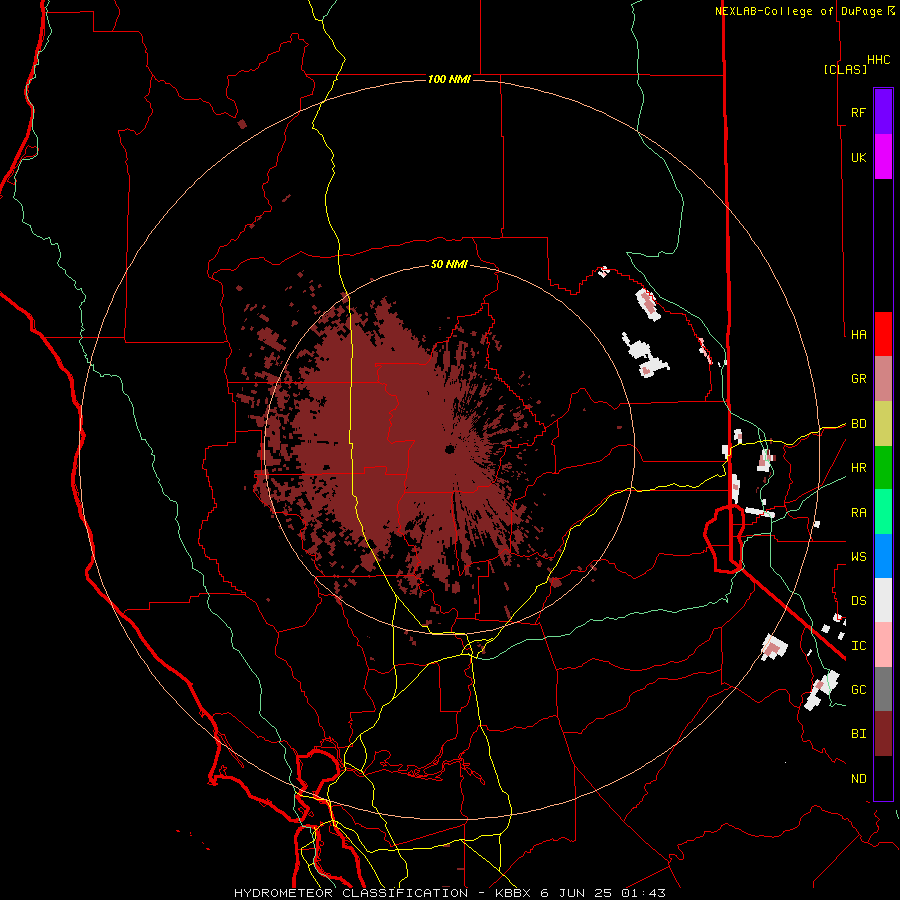The height and width of the screenshot is (900, 900).
Task: Click the purple RF swatch in the legend
Action: pyautogui.click(x=883, y=112)
